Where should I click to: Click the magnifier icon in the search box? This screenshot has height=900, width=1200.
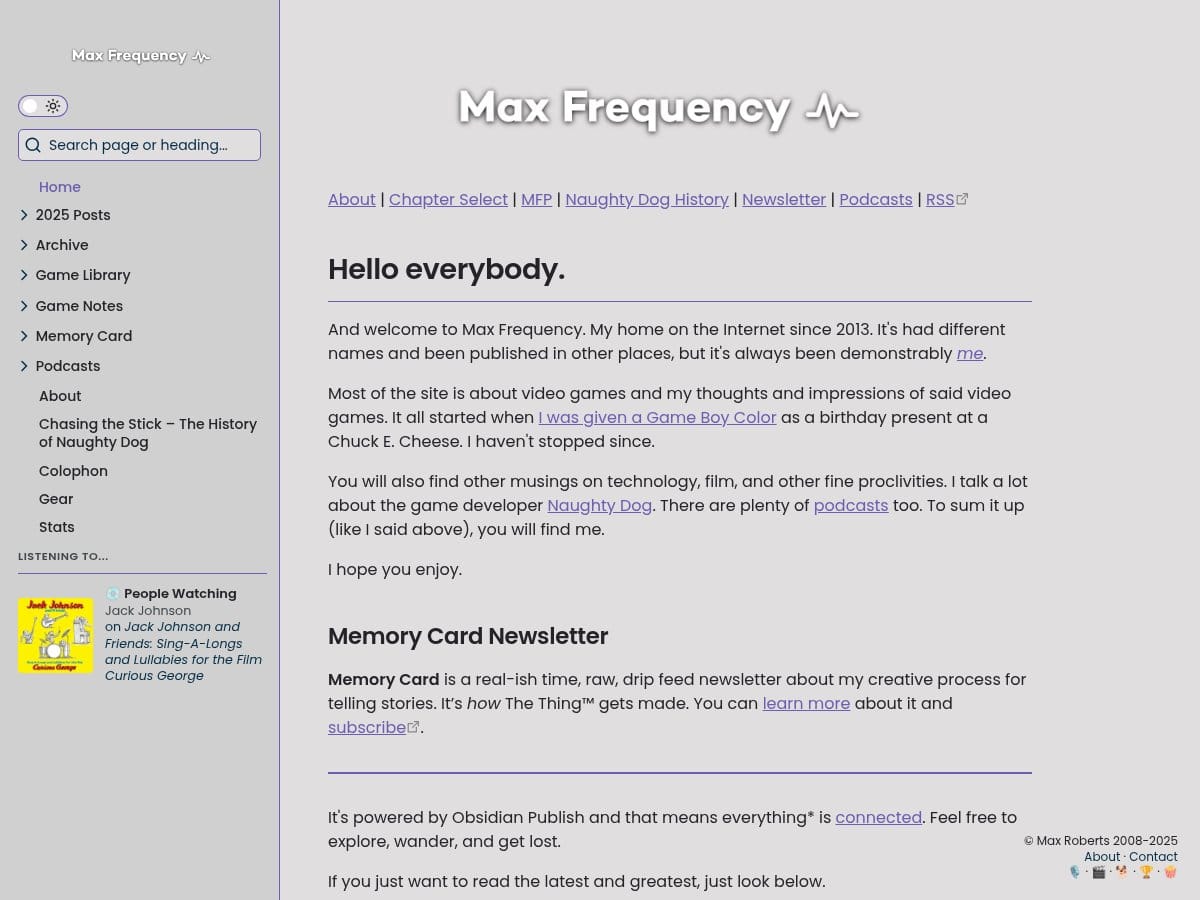33,145
